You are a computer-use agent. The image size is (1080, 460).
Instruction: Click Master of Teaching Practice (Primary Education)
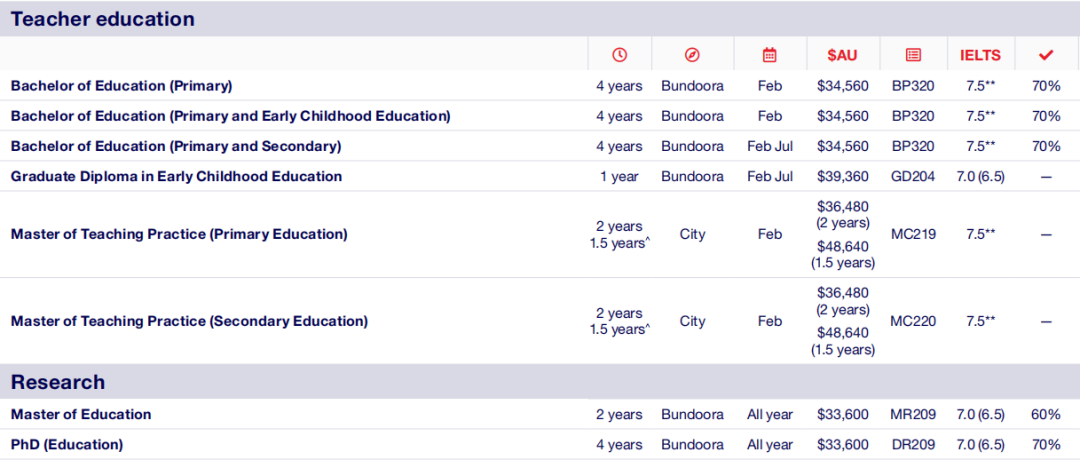[179, 234]
